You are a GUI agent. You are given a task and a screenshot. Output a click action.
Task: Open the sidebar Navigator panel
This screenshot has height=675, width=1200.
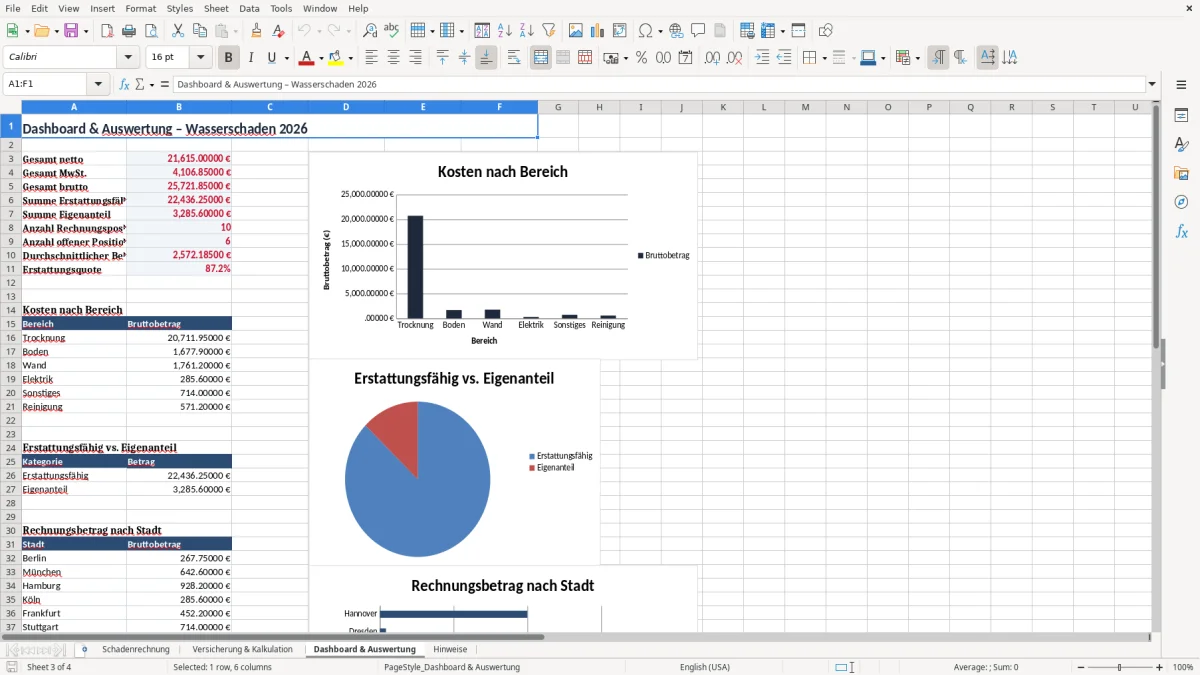coord(1181,202)
